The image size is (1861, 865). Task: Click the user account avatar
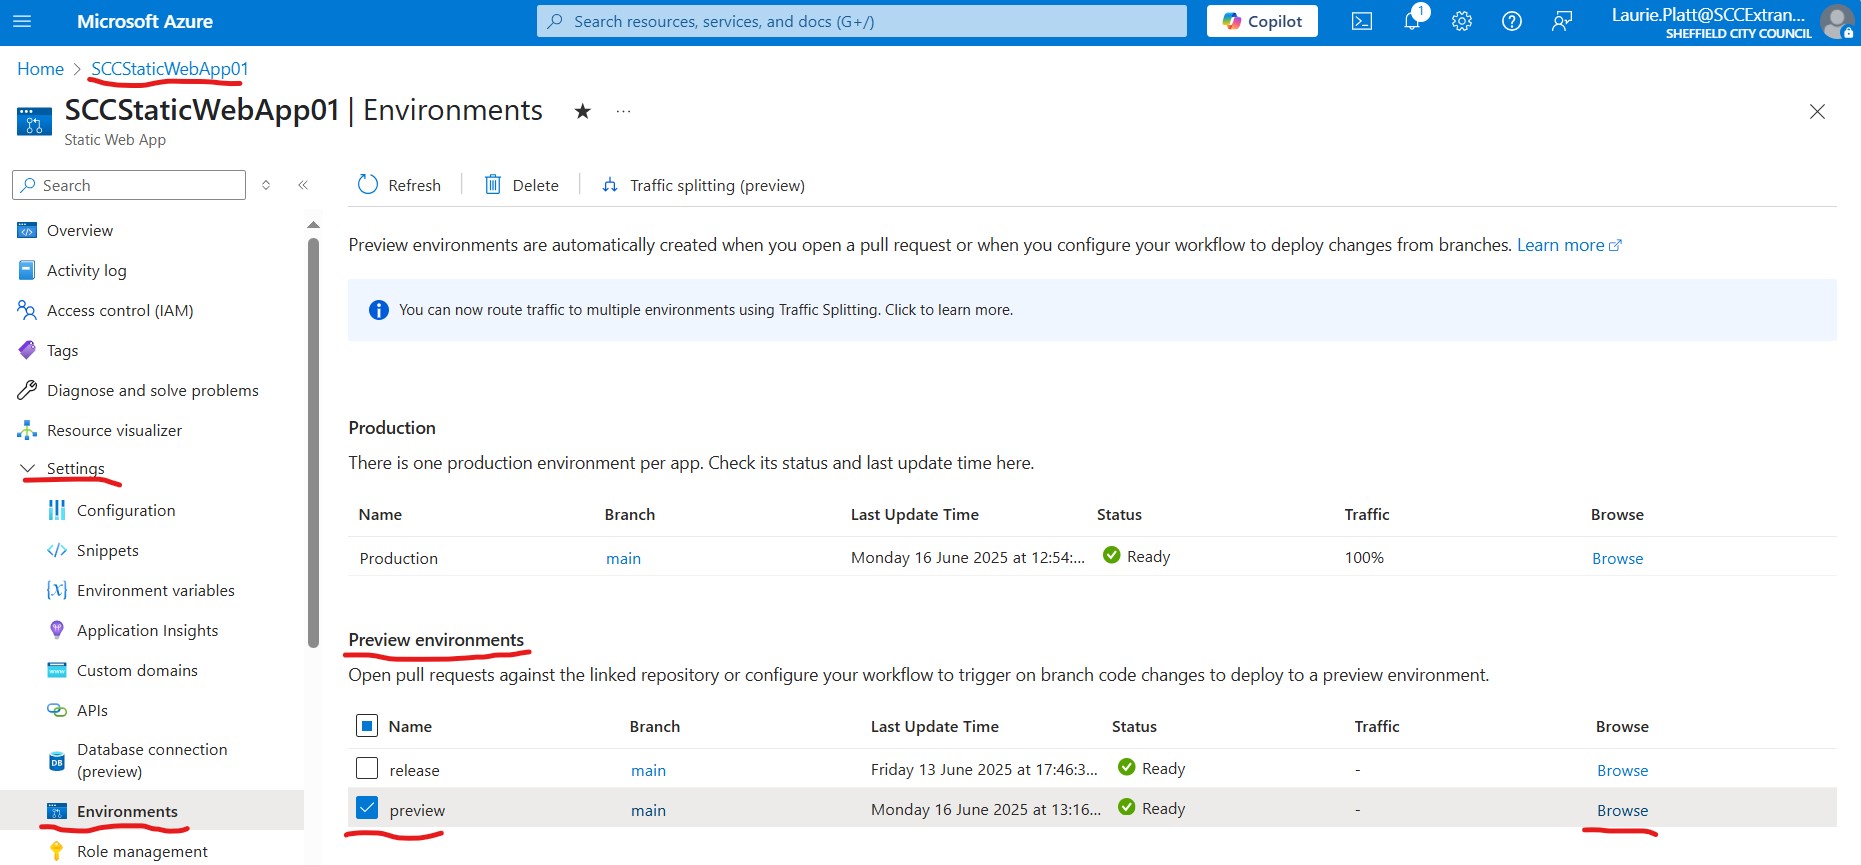tap(1837, 21)
